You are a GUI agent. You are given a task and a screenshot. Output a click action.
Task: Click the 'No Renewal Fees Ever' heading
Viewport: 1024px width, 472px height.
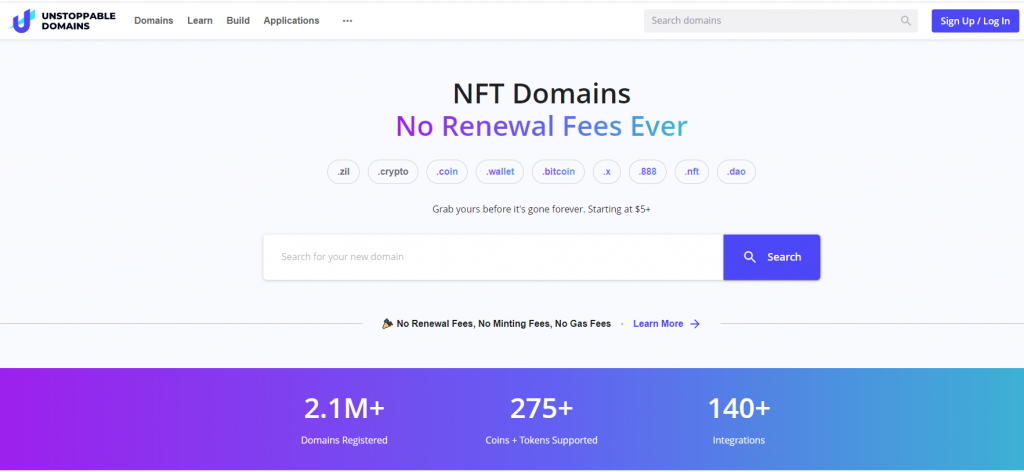[541, 126]
